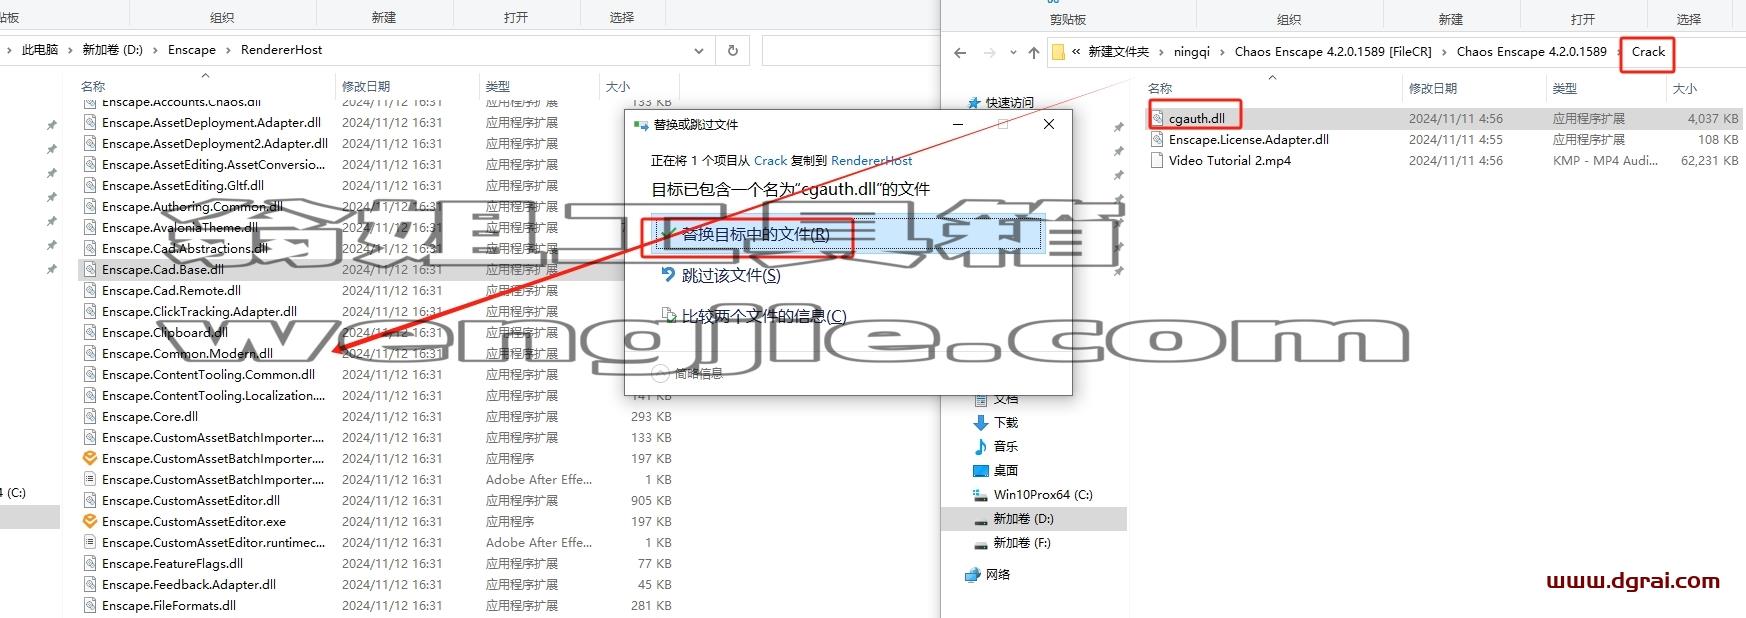Click the blue Downloads arrow icon
Image resolution: width=1746 pixels, height=618 pixels.
coord(980,423)
